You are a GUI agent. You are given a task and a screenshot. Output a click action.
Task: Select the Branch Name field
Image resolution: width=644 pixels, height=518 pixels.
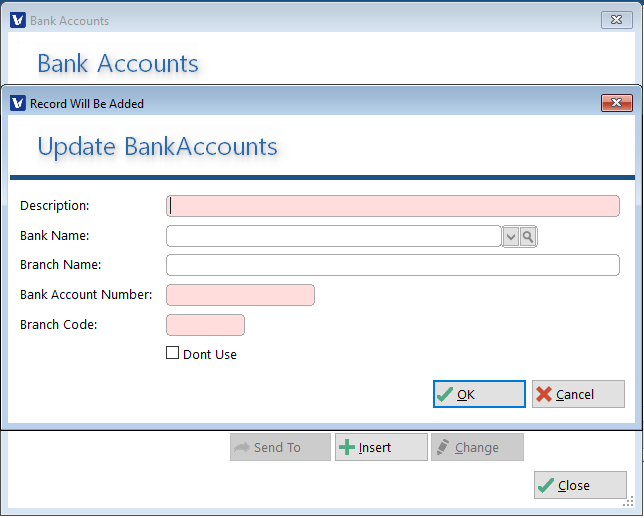click(393, 265)
